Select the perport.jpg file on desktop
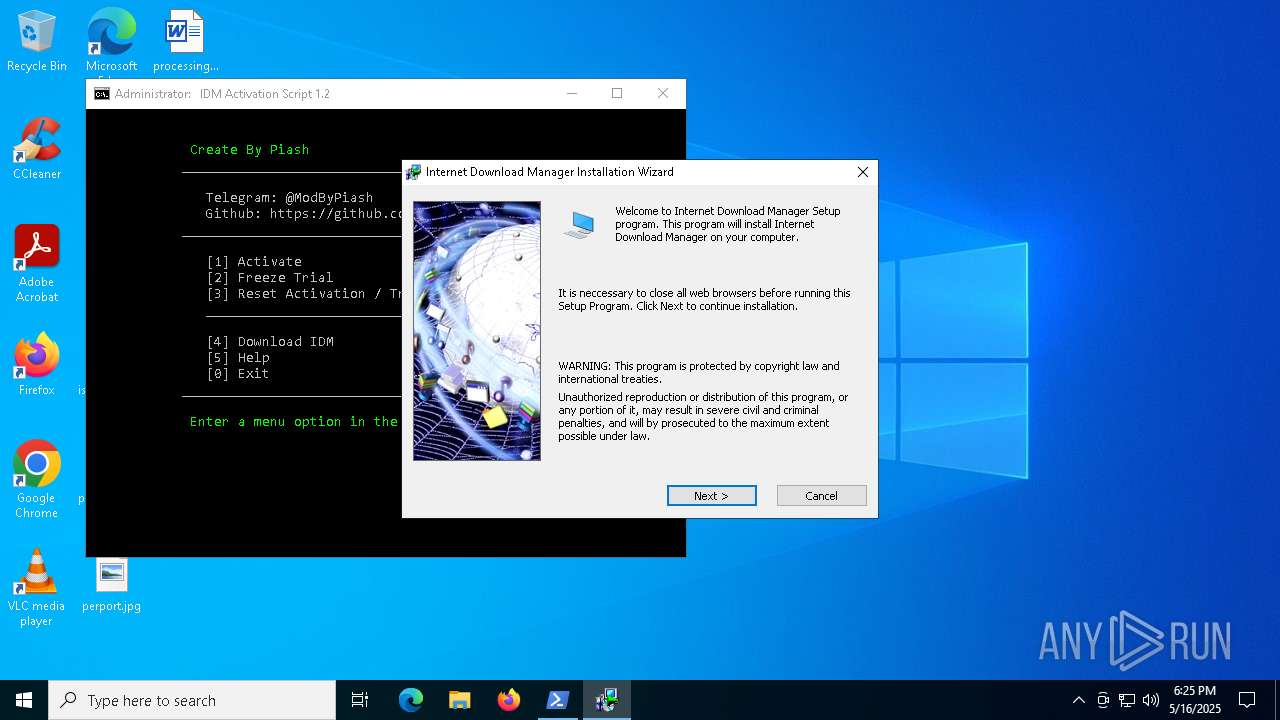 point(111,585)
